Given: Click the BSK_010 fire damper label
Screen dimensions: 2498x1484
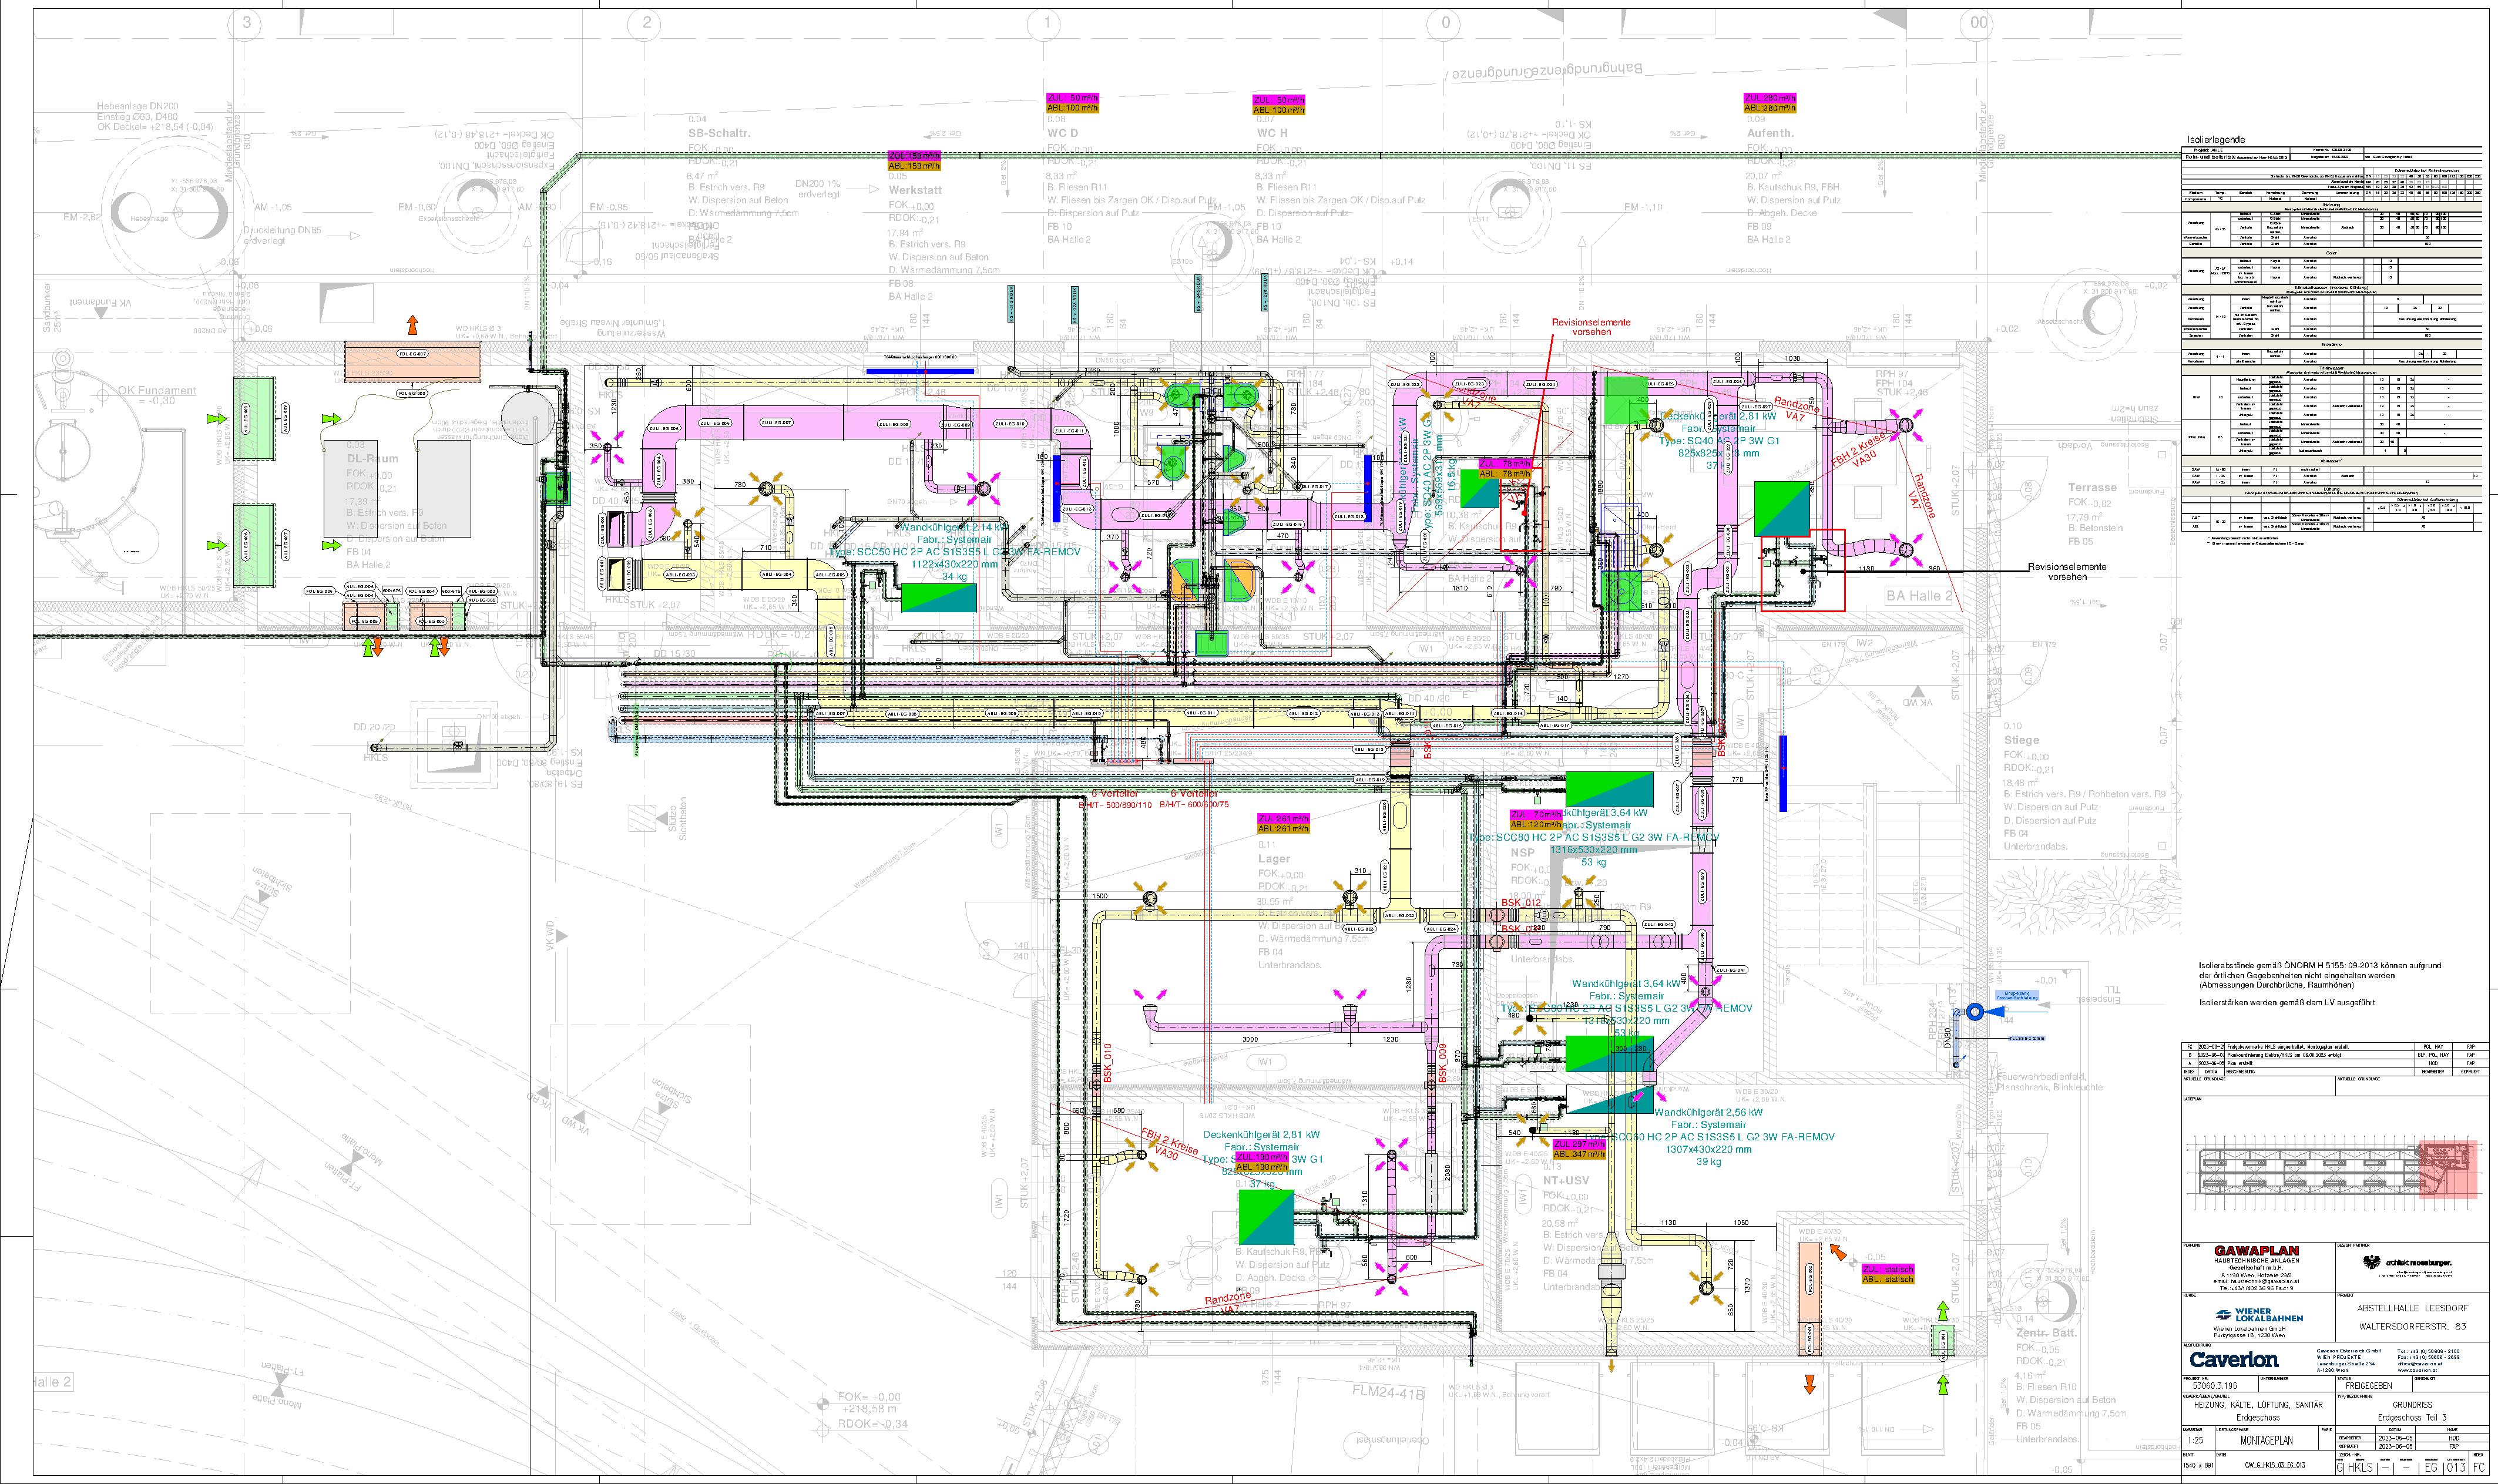Looking at the screenshot, I should (1108, 1062).
